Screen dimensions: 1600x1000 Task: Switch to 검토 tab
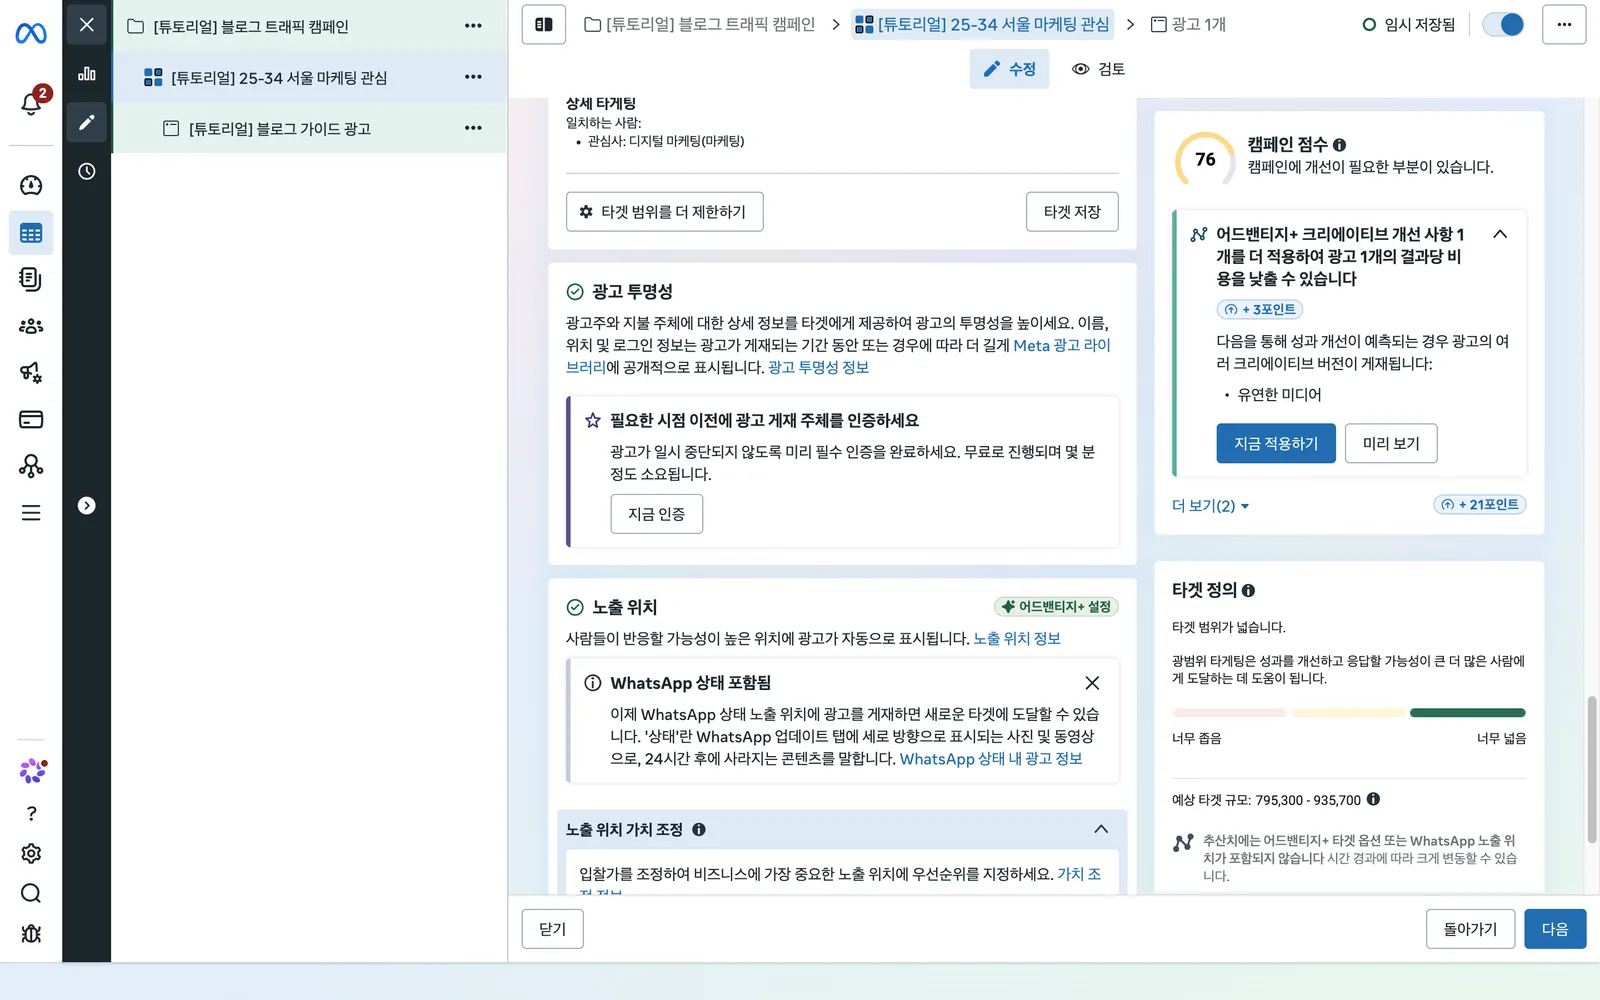(x=1098, y=69)
